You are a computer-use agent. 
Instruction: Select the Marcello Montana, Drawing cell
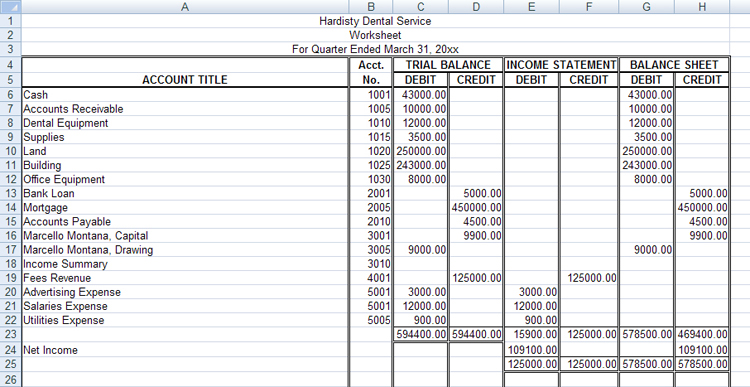coord(185,250)
